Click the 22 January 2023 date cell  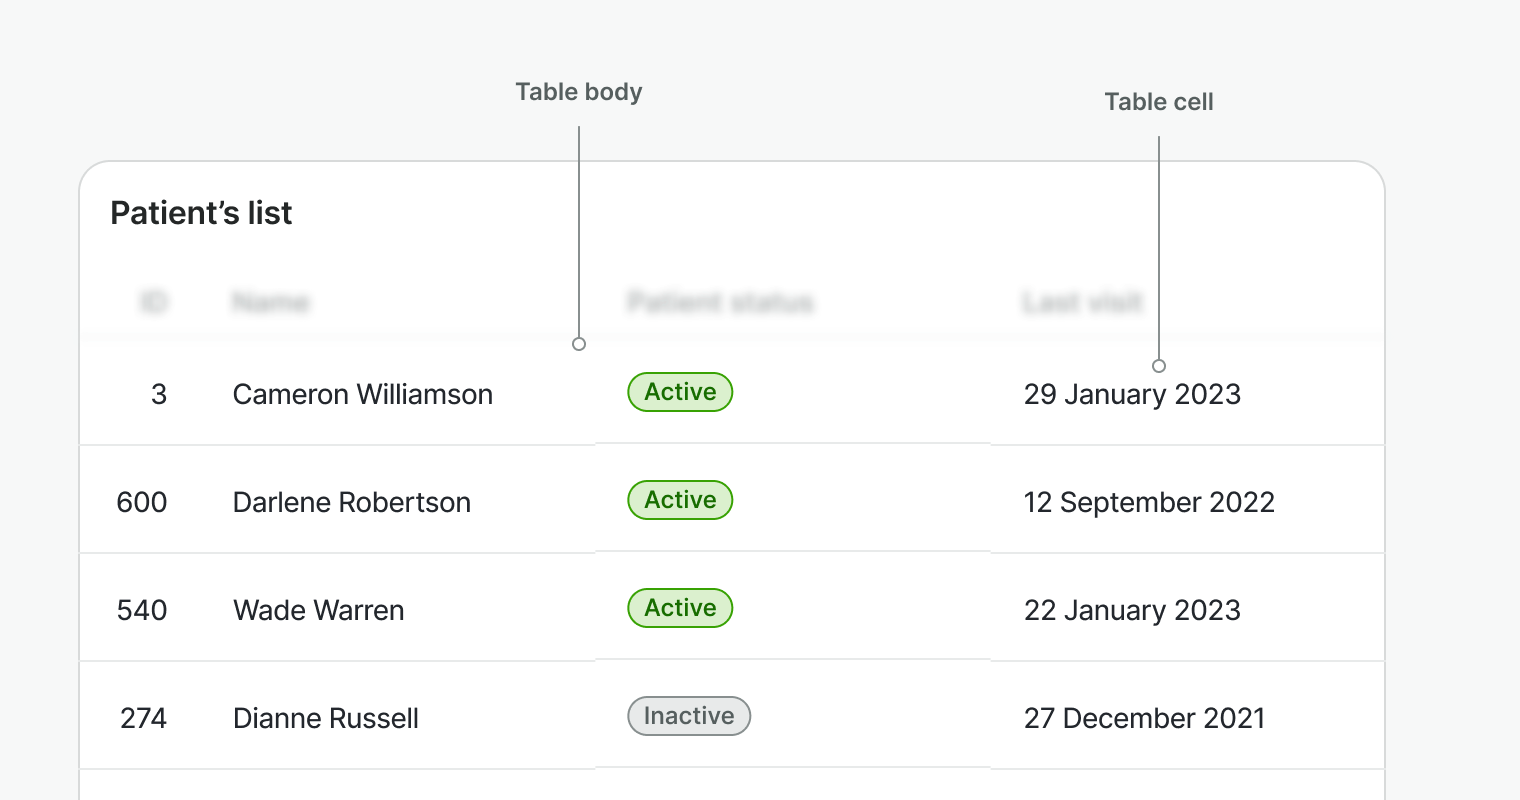(x=1132, y=610)
